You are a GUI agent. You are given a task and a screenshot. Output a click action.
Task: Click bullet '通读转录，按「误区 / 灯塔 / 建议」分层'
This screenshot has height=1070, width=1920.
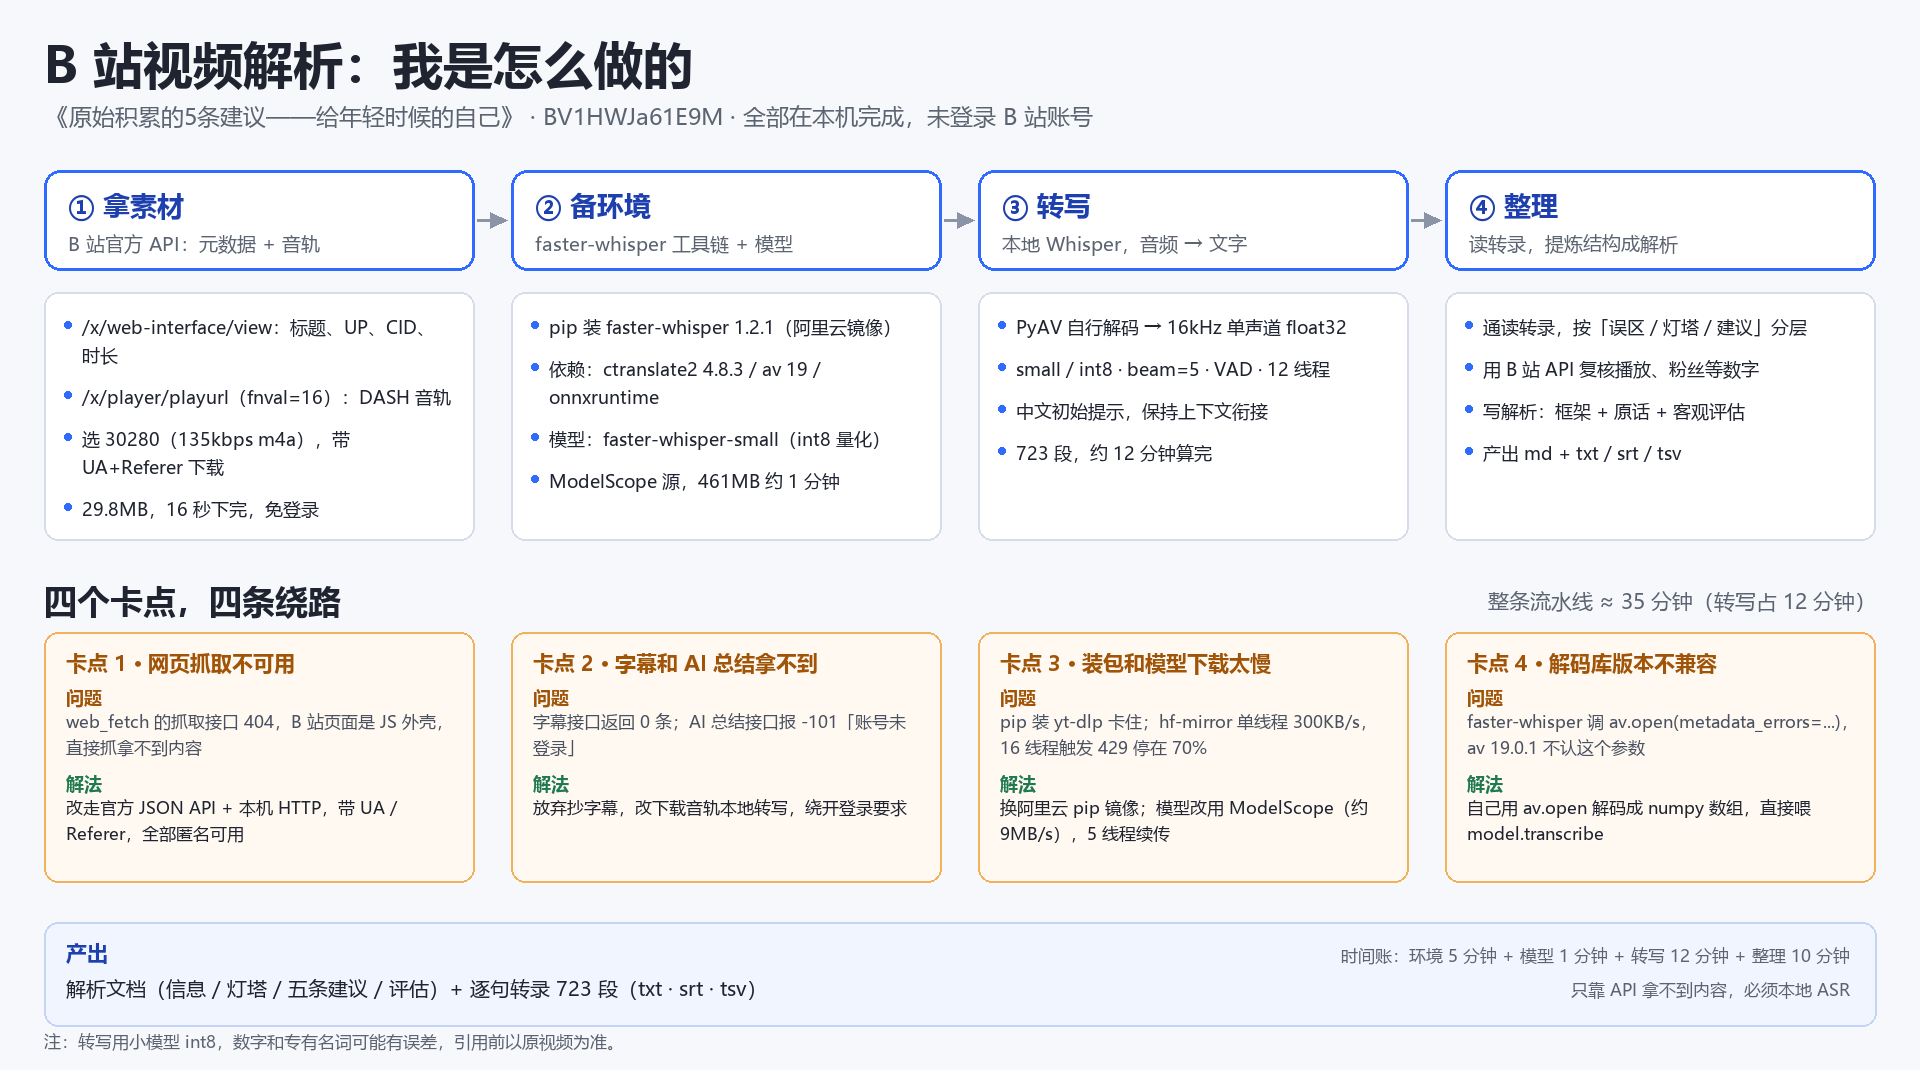[1637, 327]
